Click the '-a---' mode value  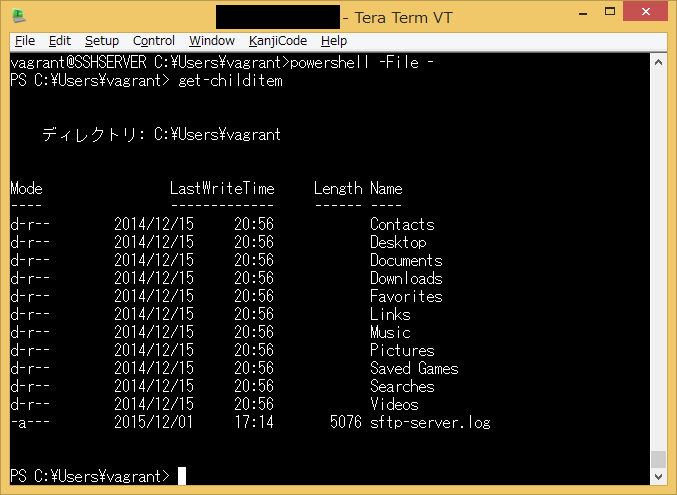(x=30, y=422)
